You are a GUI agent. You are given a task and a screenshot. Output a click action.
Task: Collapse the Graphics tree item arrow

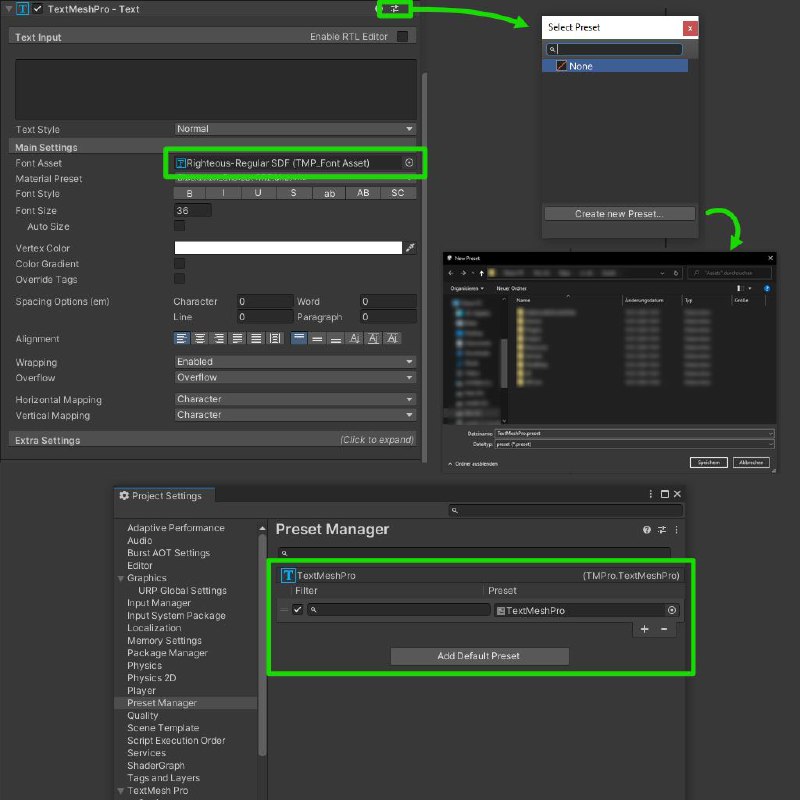(x=121, y=578)
